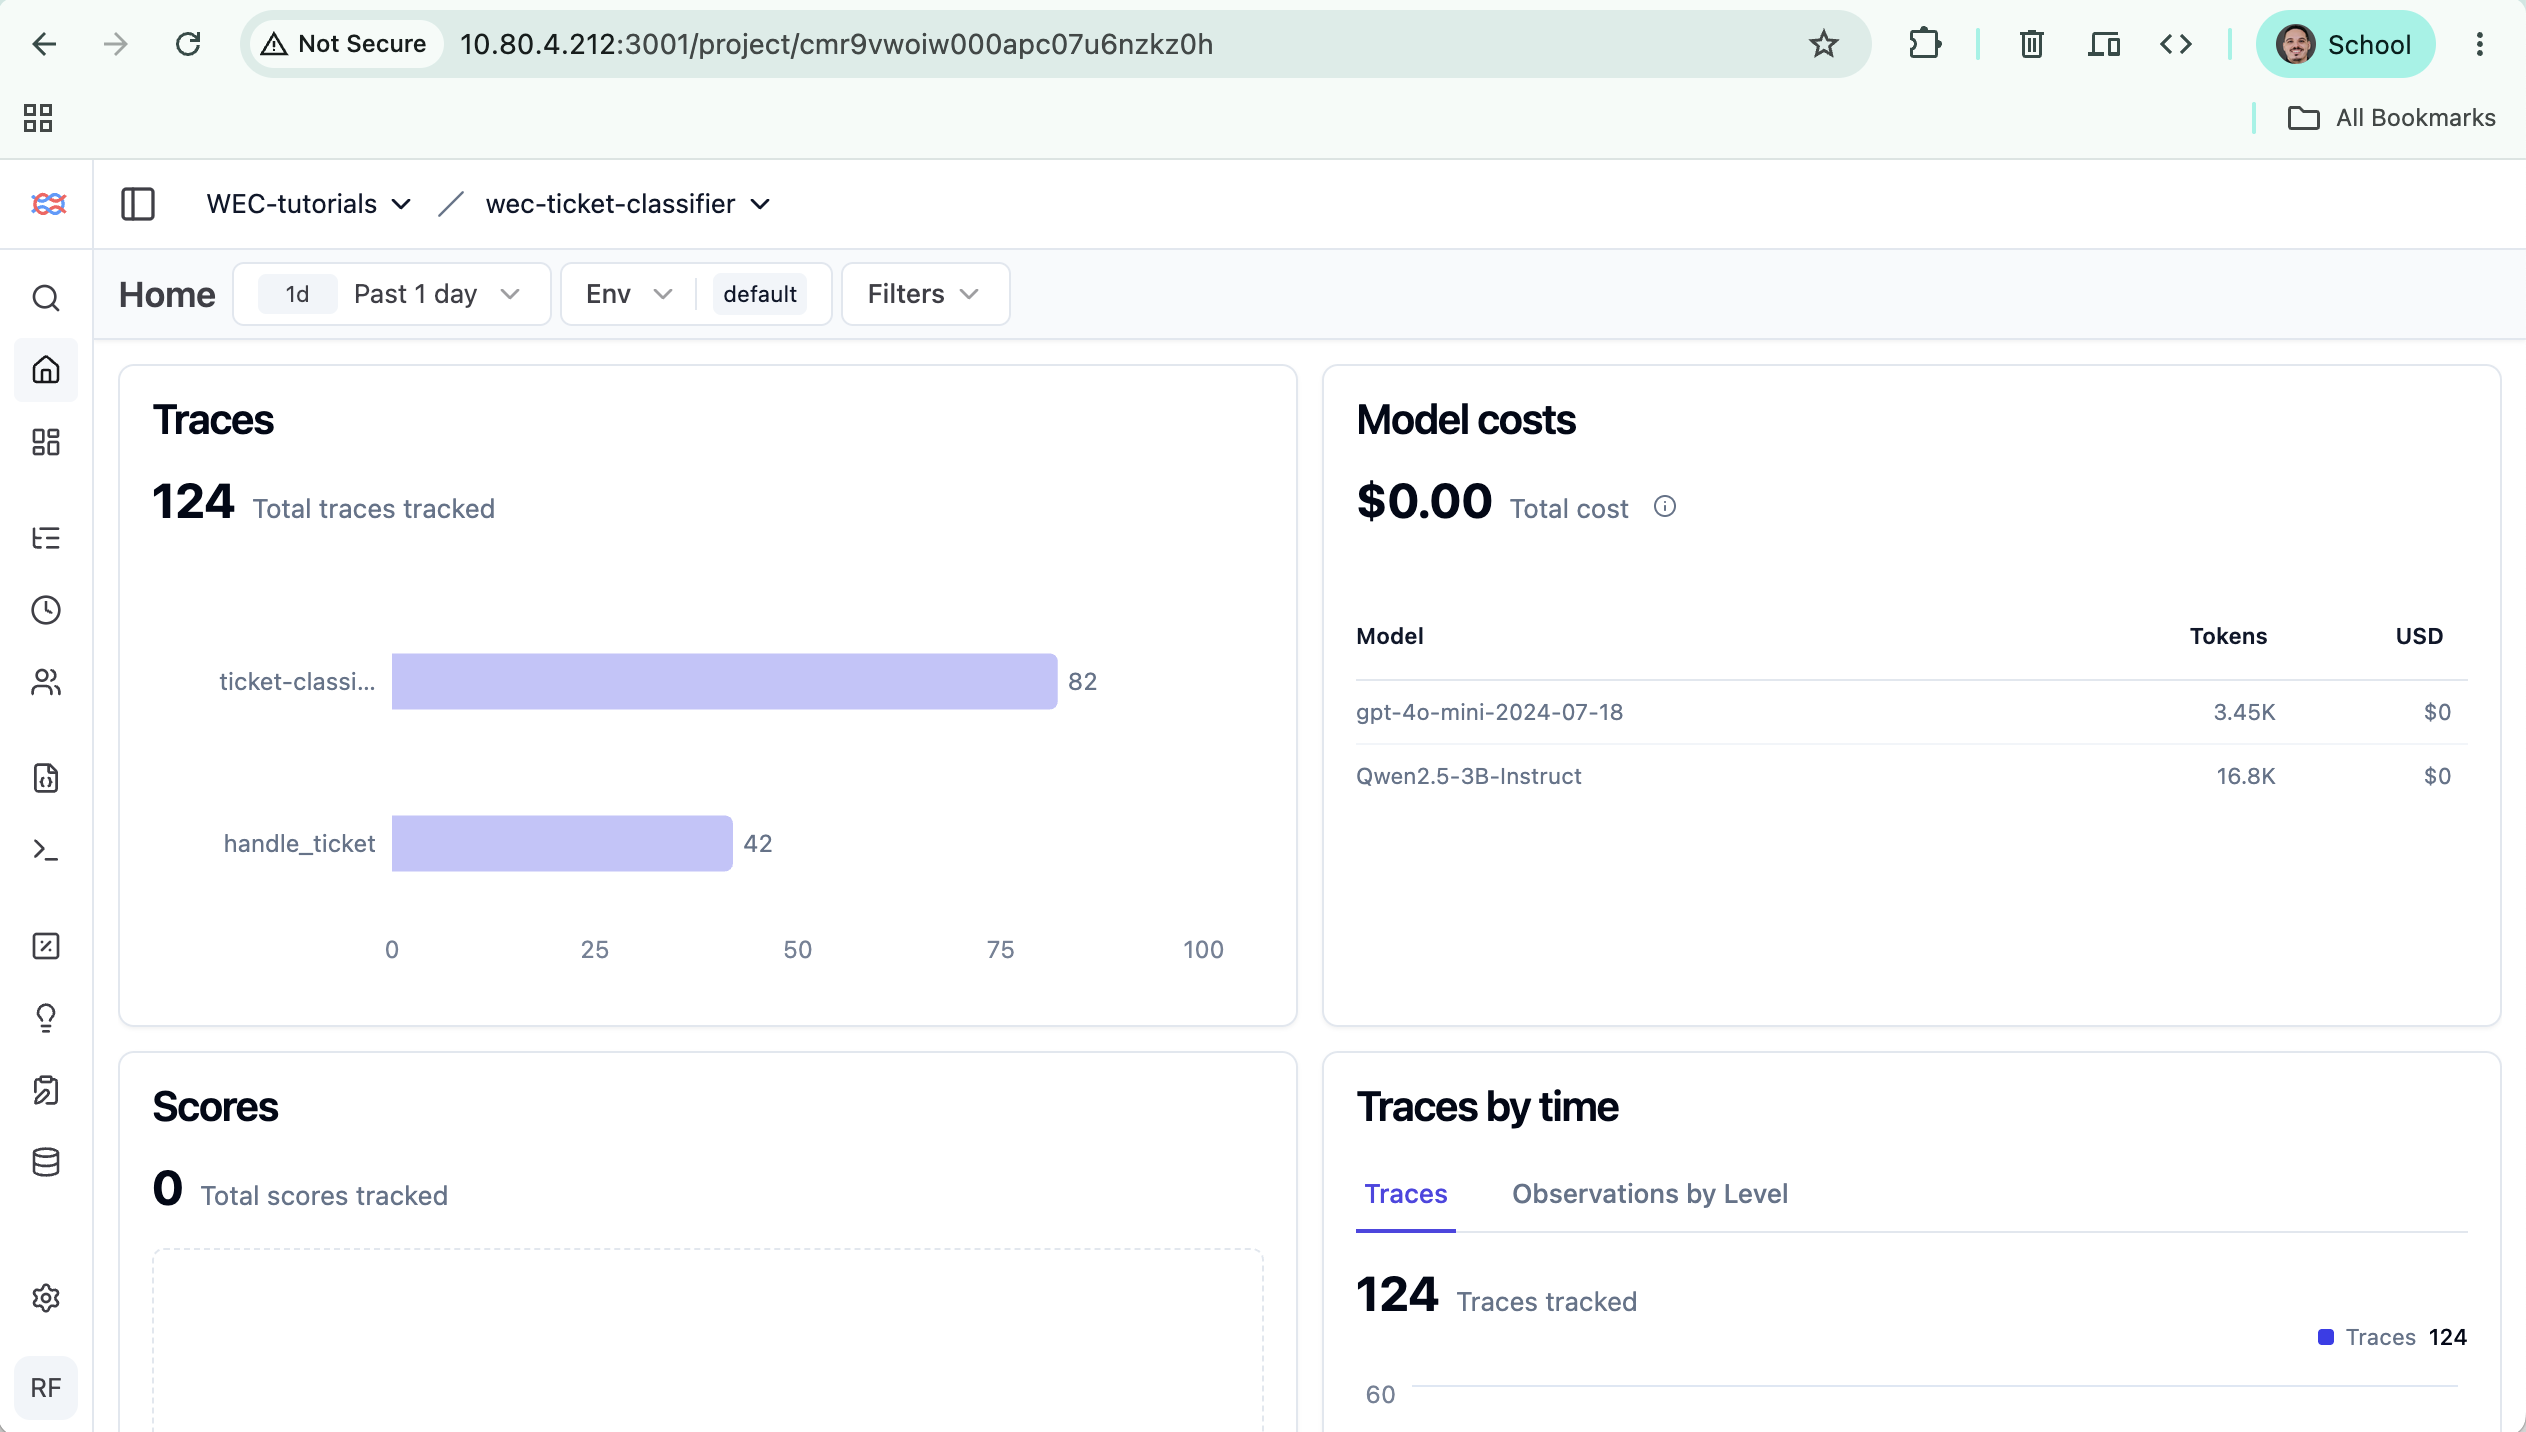This screenshot has height=1432, width=2526.
Task: Open Dashboards grid icon in sidebar
Action: tap(46, 442)
